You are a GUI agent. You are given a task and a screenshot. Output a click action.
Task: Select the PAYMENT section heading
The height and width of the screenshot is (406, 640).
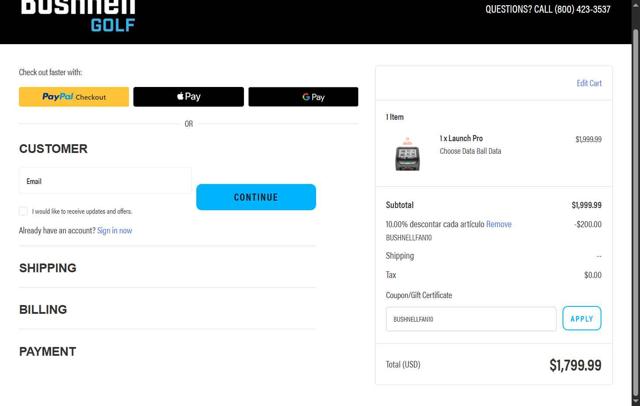coord(48,352)
